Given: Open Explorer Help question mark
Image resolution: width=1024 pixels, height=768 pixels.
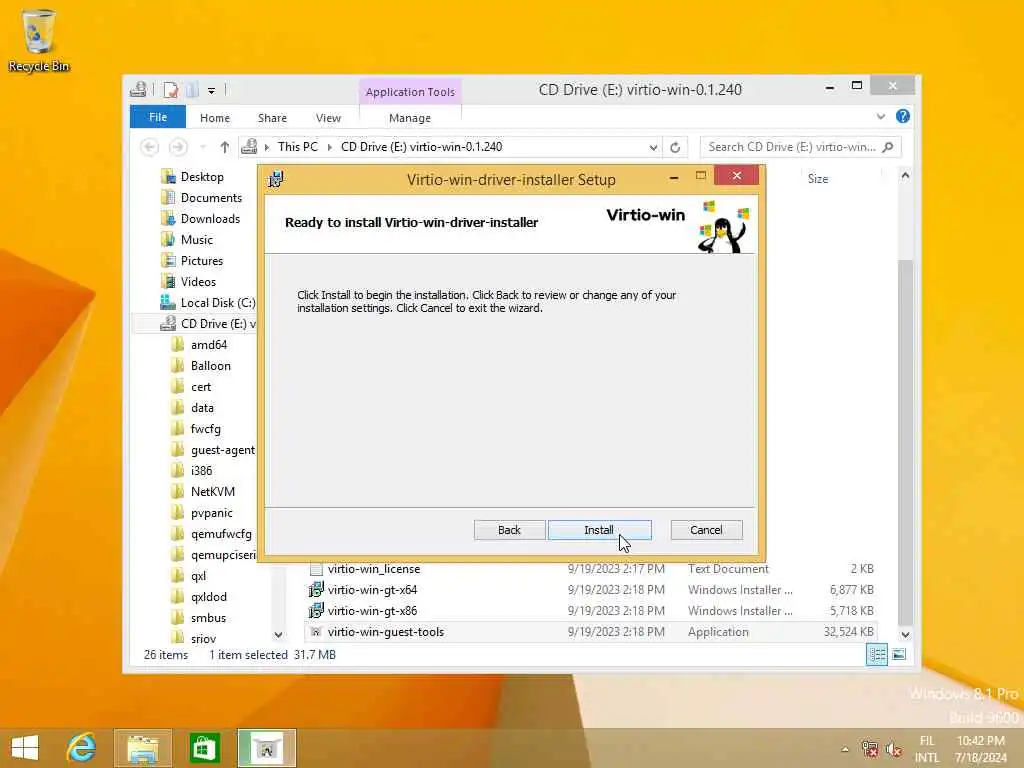Looking at the screenshot, I should pyautogui.click(x=903, y=116).
